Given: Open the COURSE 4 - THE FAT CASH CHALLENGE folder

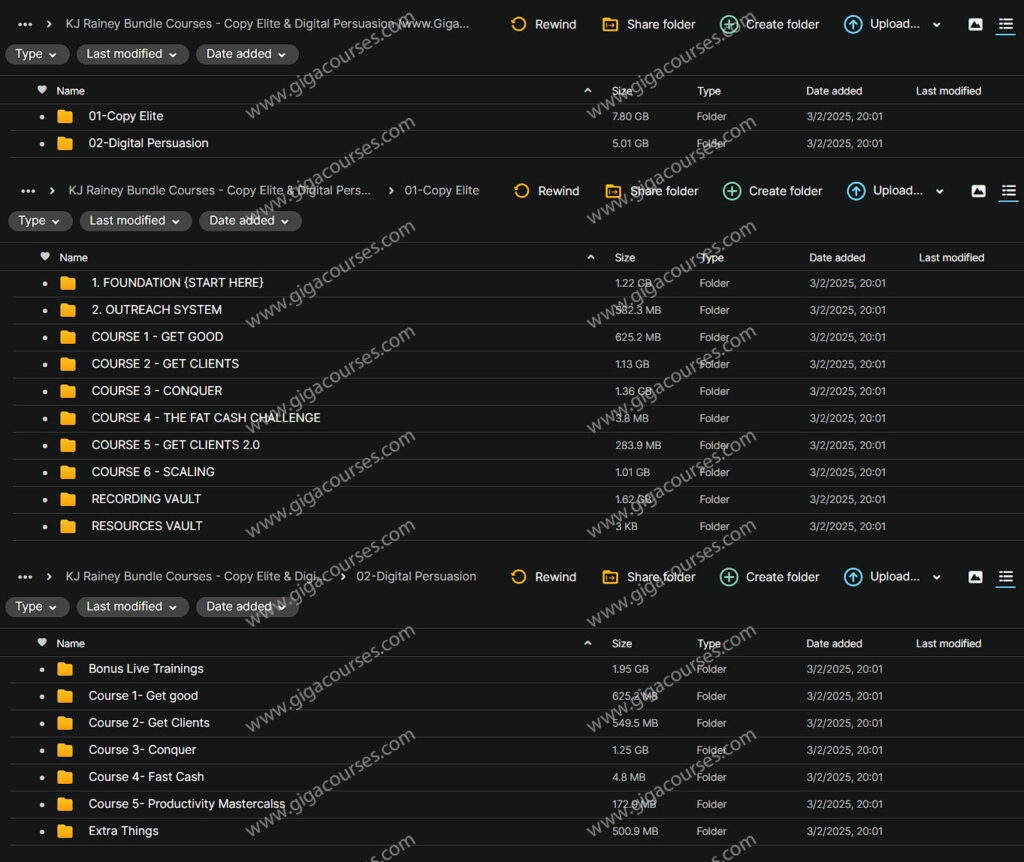Looking at the screenshot, I should [x=206, y=418].
